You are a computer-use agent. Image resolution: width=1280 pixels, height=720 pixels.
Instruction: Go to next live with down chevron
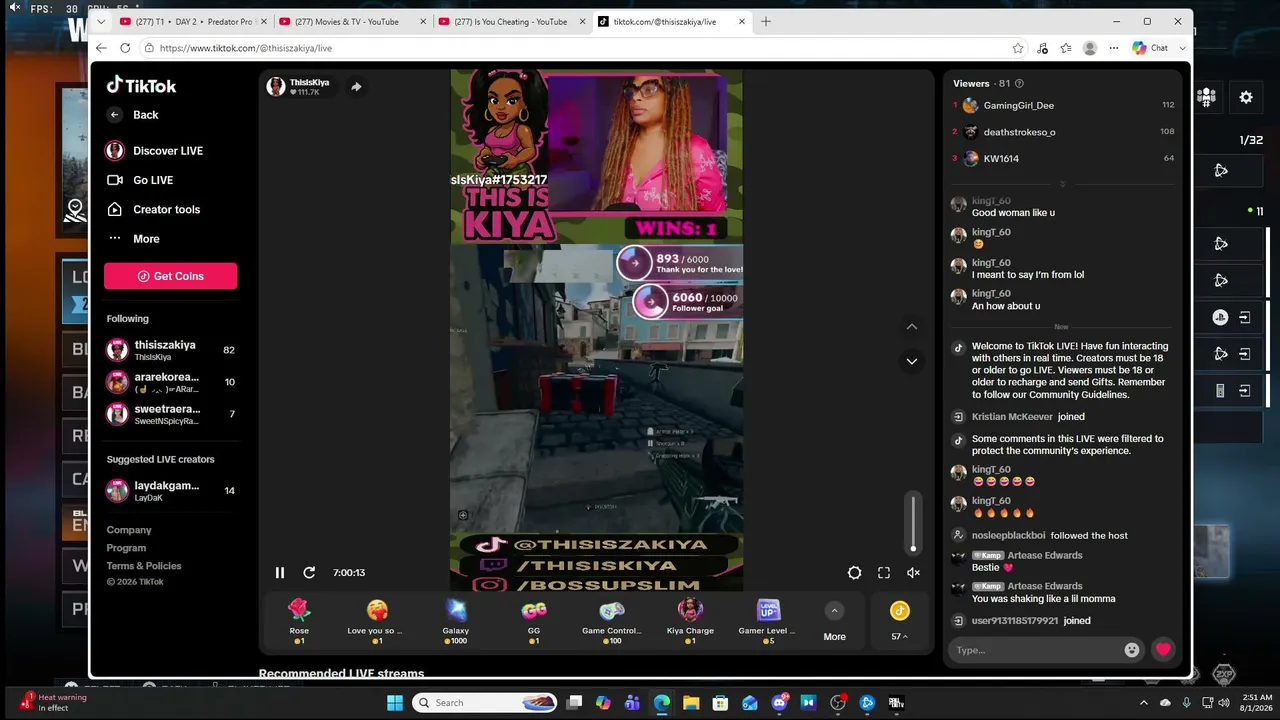pyautogui.click(x=911, y=361)
